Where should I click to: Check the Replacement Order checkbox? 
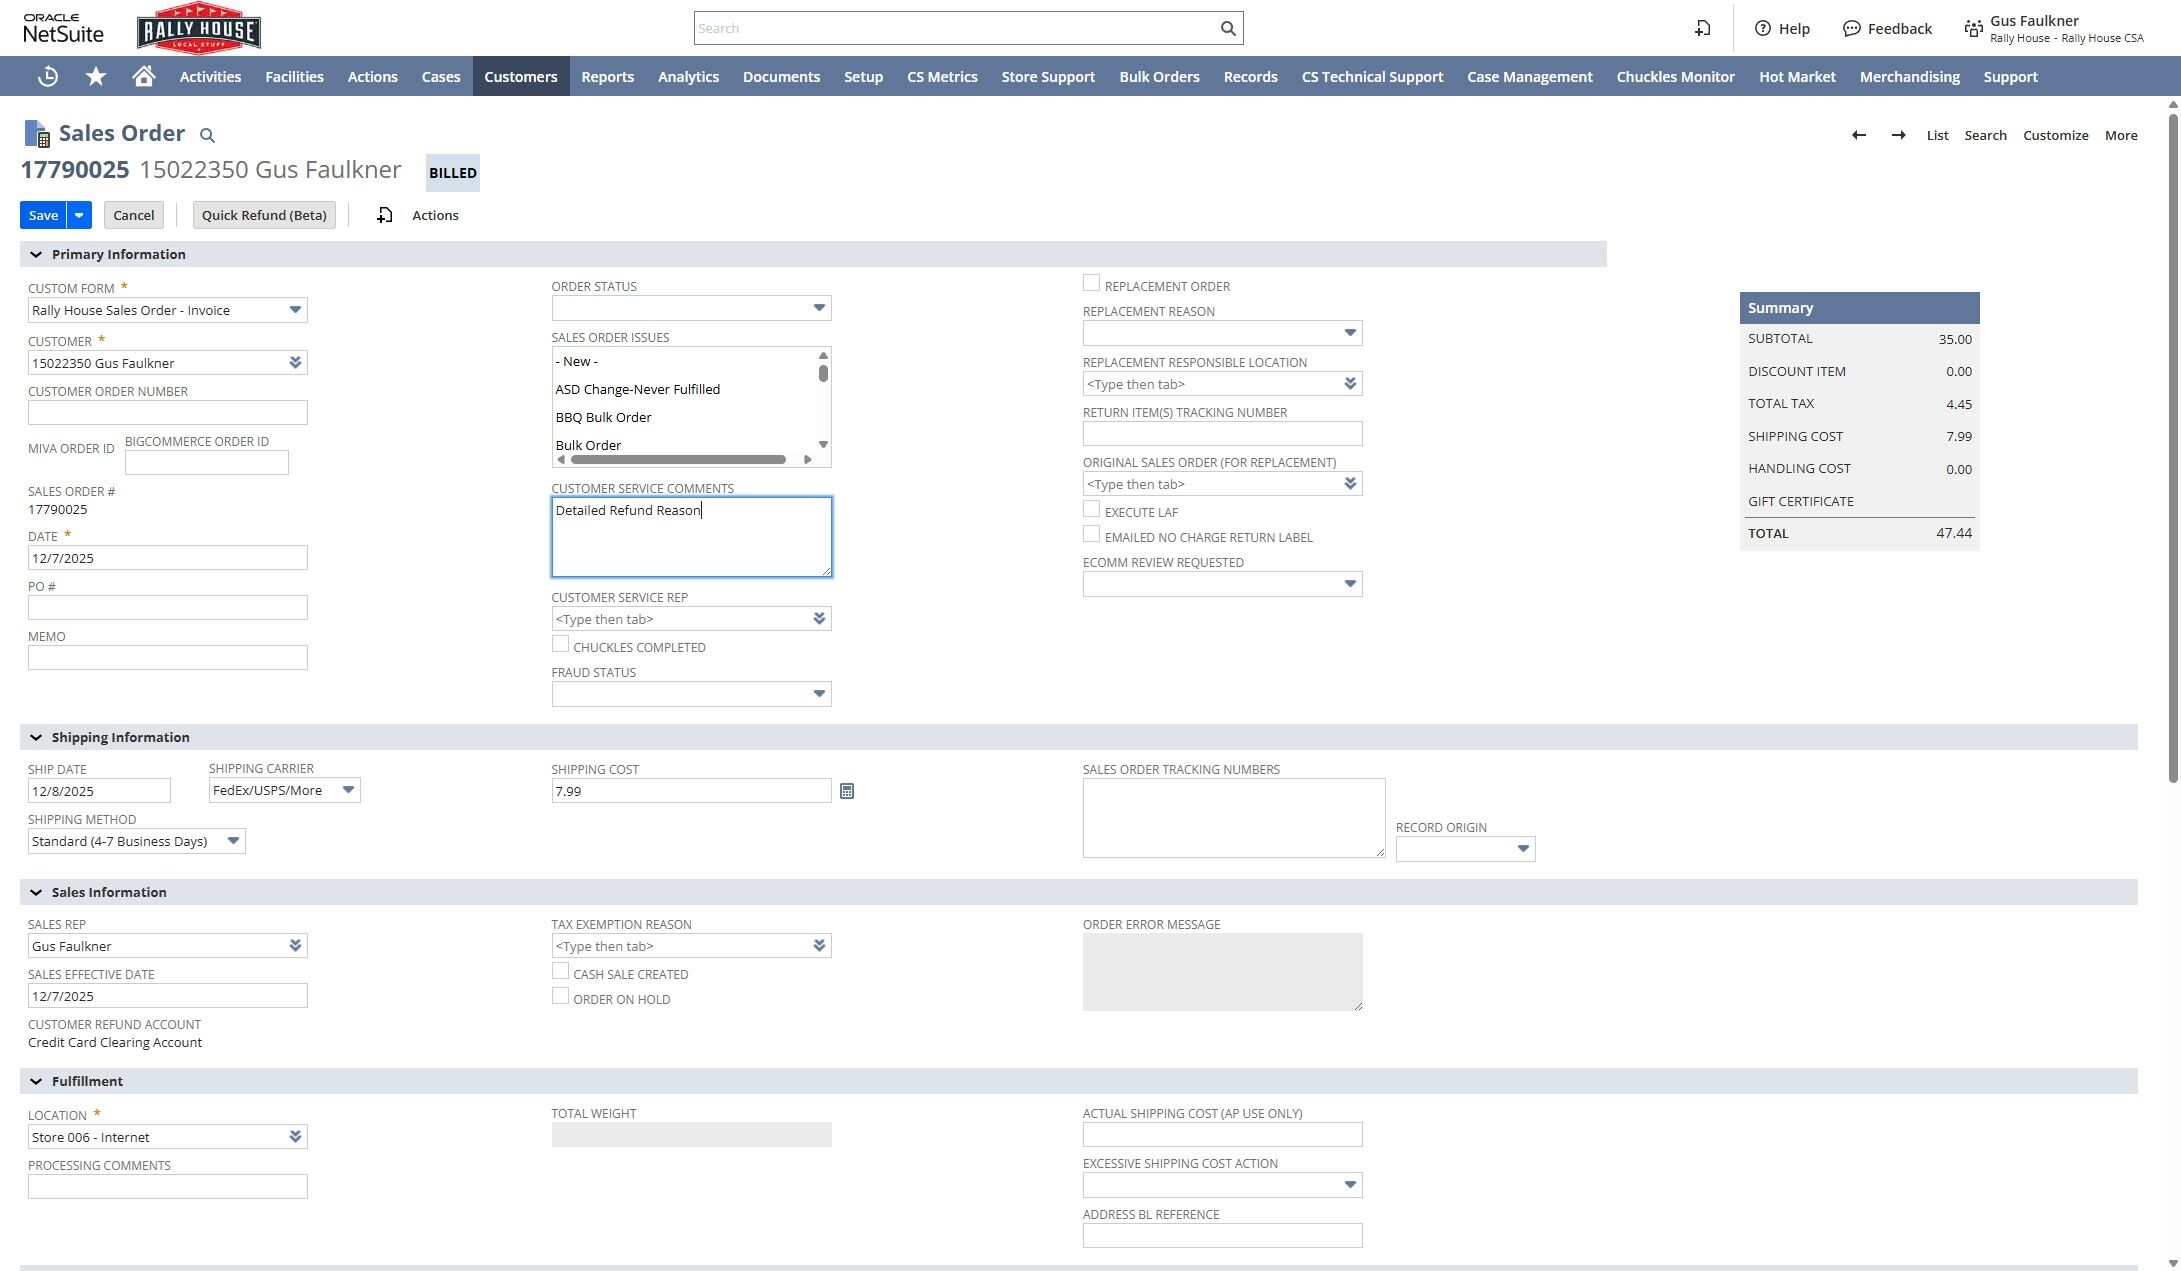pos(1091,284)
